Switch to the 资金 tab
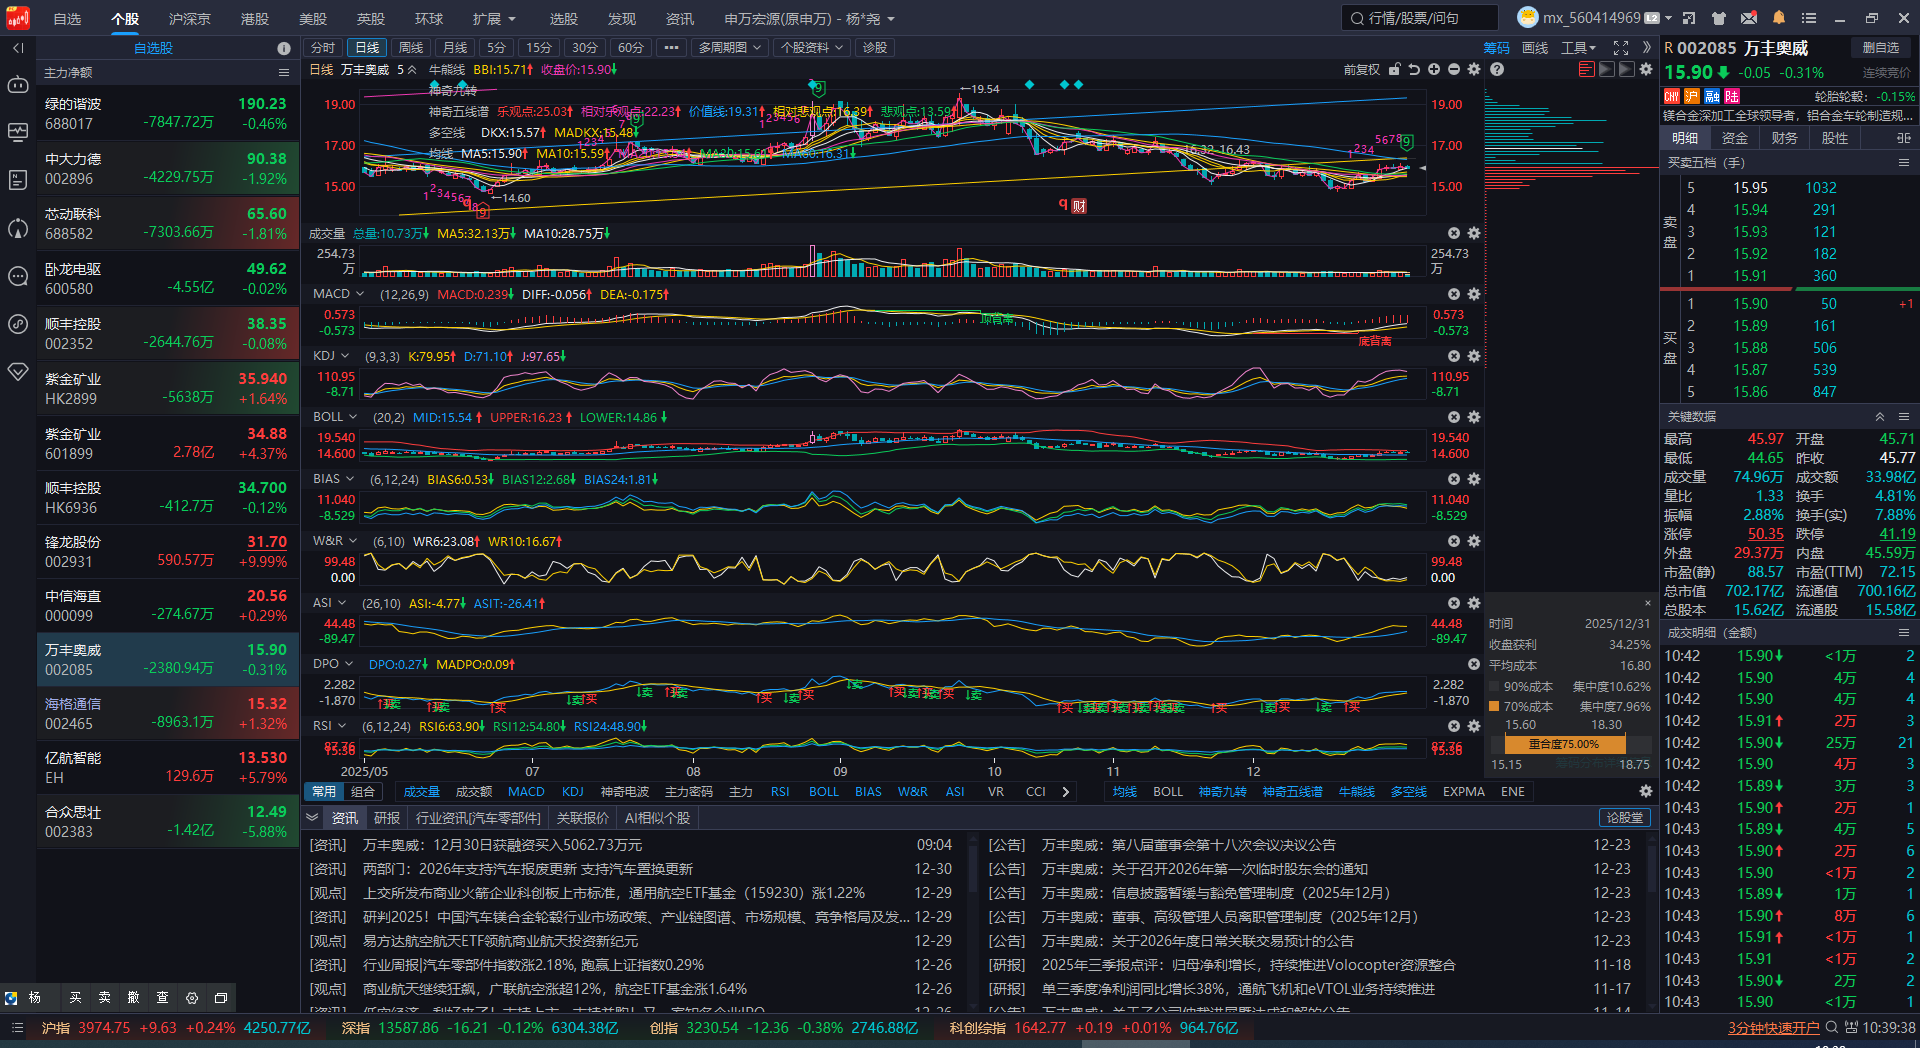Screen dimensions: 1920x1048 tap(1734, 138)
